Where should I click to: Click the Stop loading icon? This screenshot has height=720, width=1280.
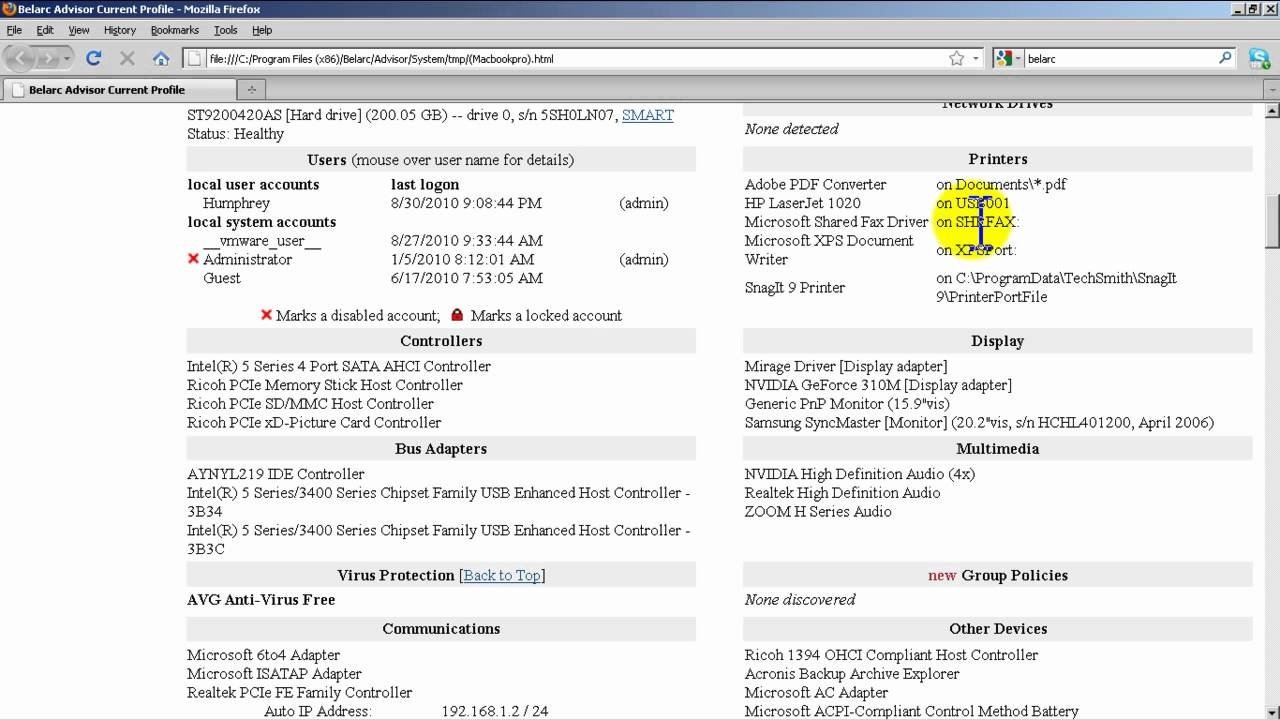pos(126,58)
